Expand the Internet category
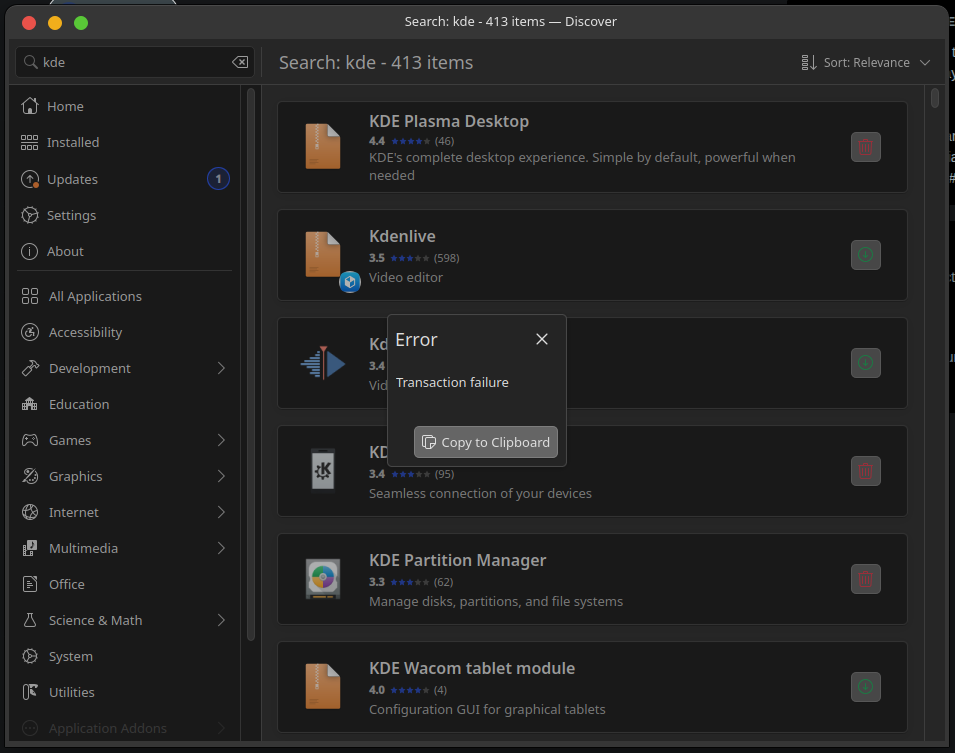The height and width of the screenshot is (753, 955). pyautogui.click(x=221, y=512)
